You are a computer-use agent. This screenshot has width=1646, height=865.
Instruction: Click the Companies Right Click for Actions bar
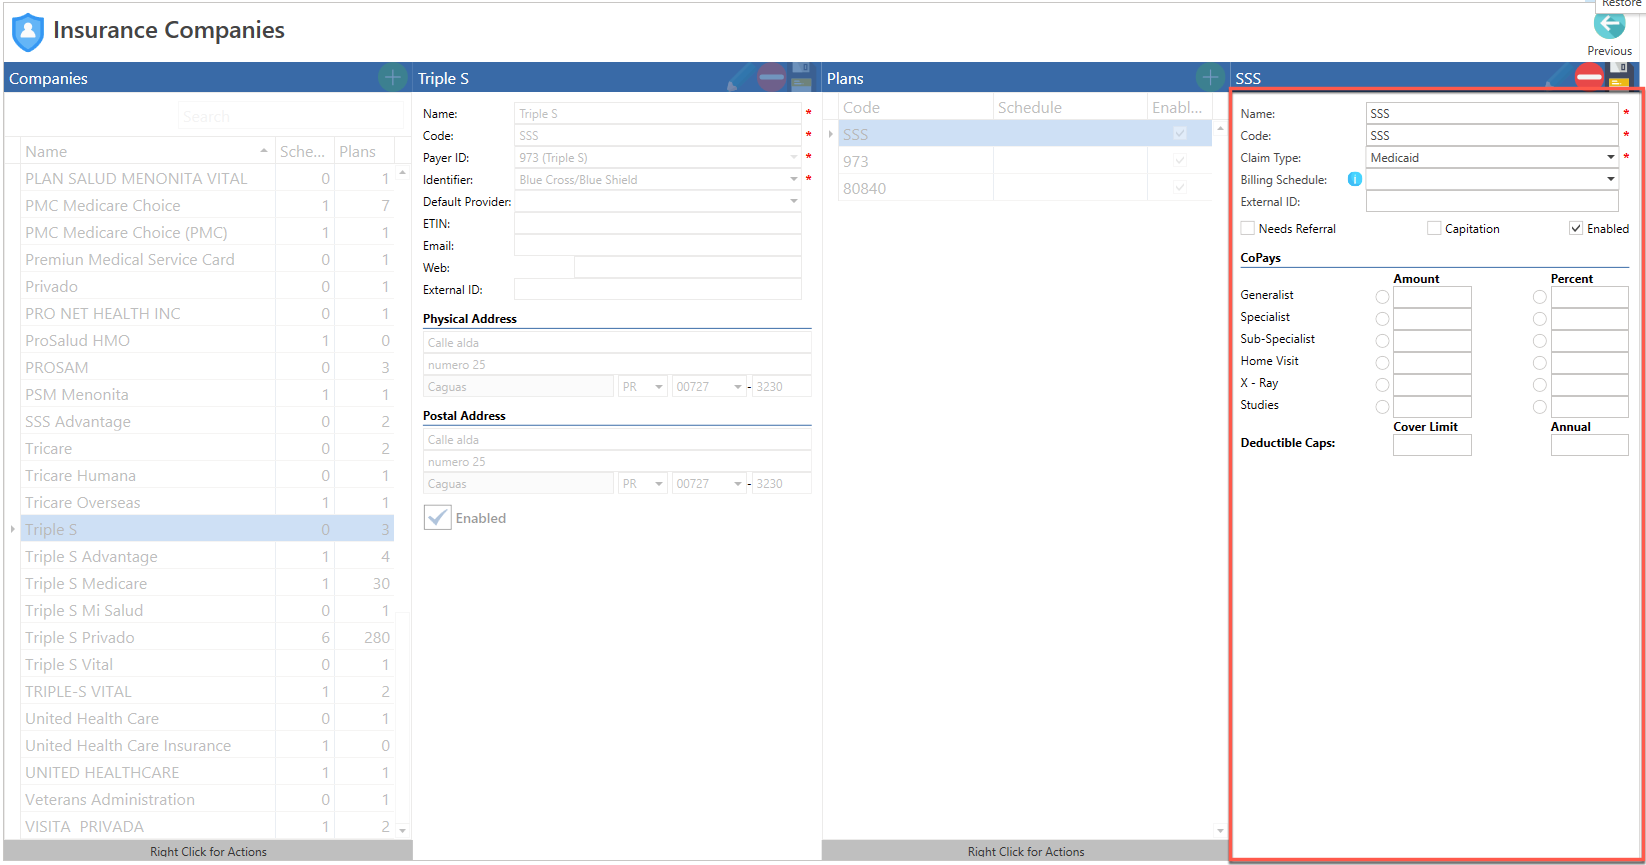208,851
